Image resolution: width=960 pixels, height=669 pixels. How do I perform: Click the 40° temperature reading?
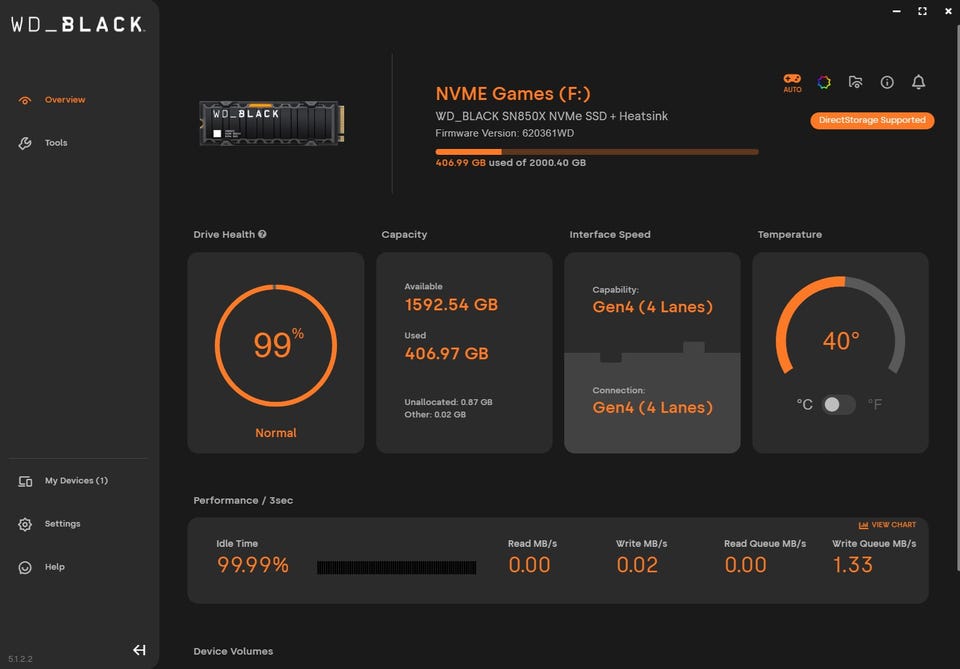click(841, 342)
